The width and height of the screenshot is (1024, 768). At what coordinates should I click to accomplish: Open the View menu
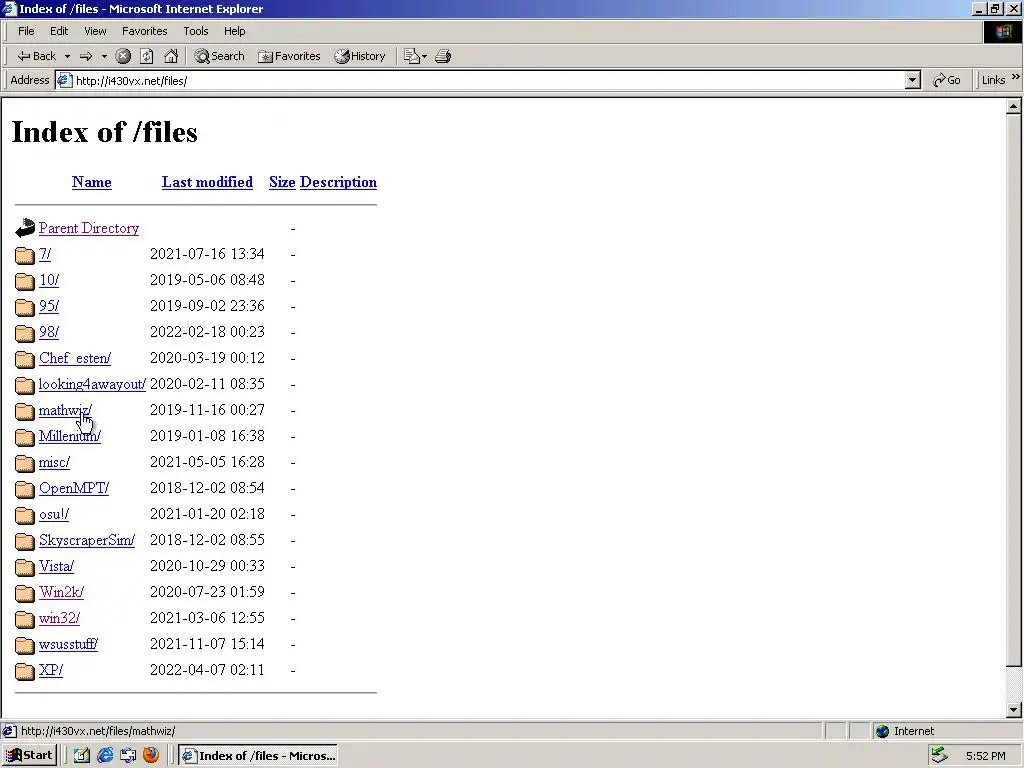pyautogui.click(x=95, y=31)
